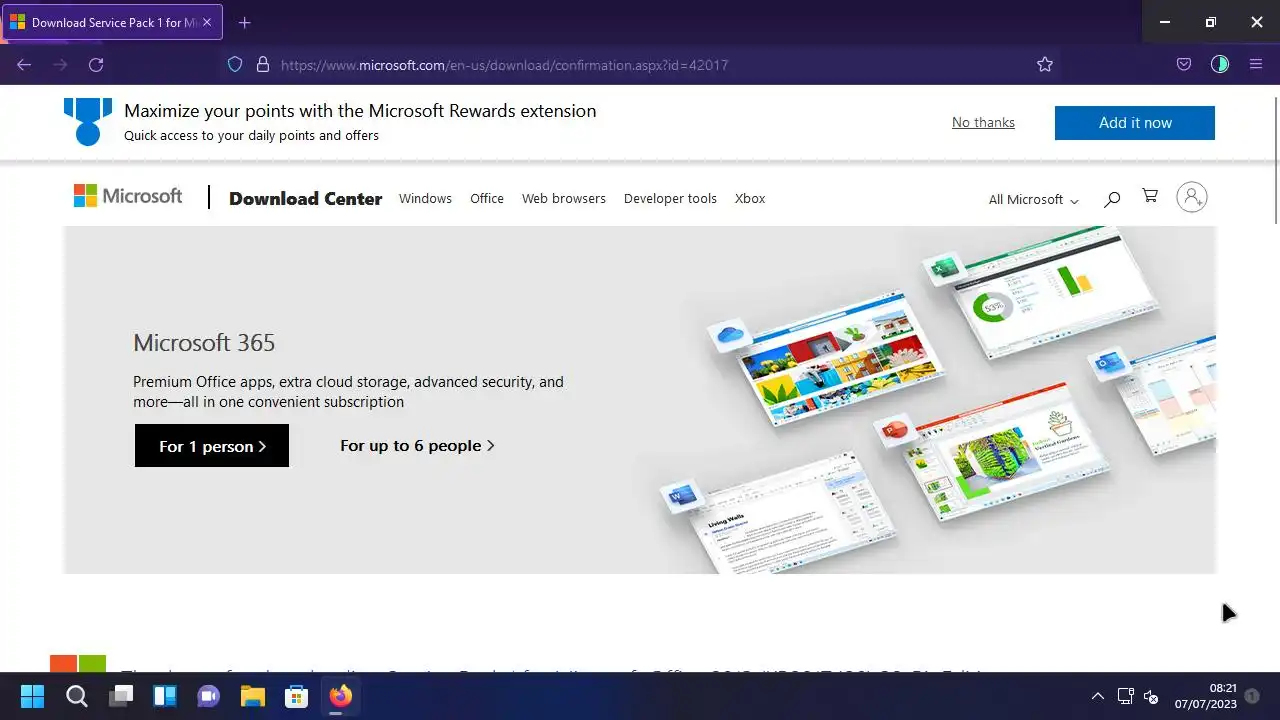Open the Download Center link
The width and height of the screenshot is (1280, 720).
coord(305,198)
